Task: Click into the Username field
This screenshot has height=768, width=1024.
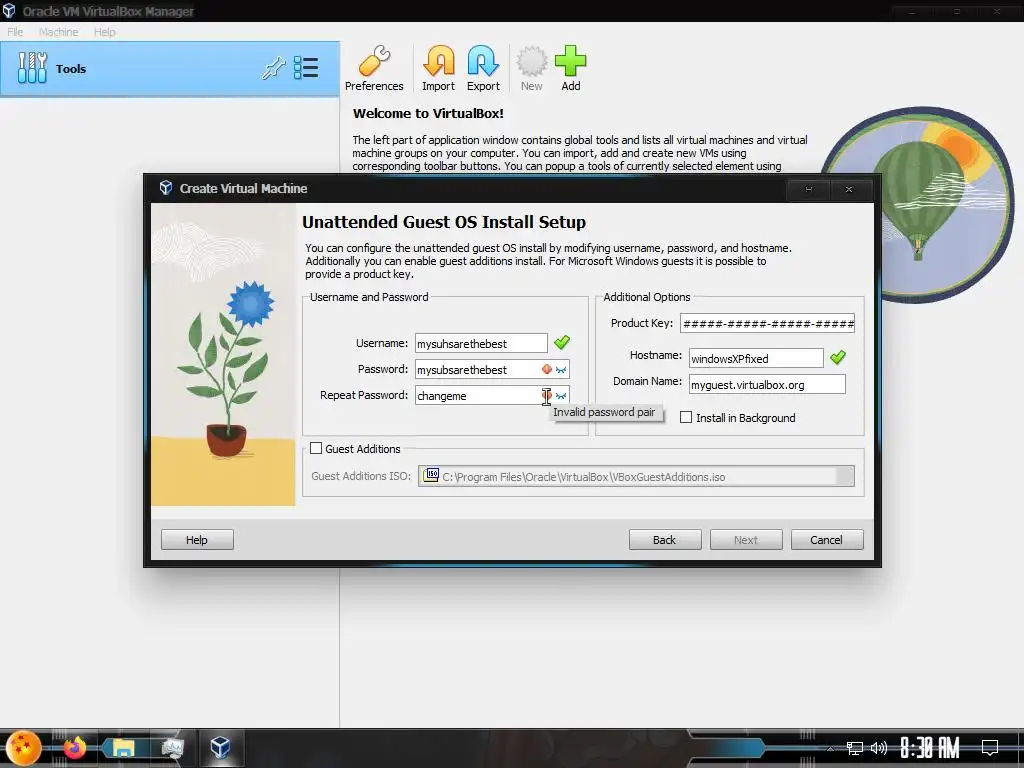Action: coord(481,344)
